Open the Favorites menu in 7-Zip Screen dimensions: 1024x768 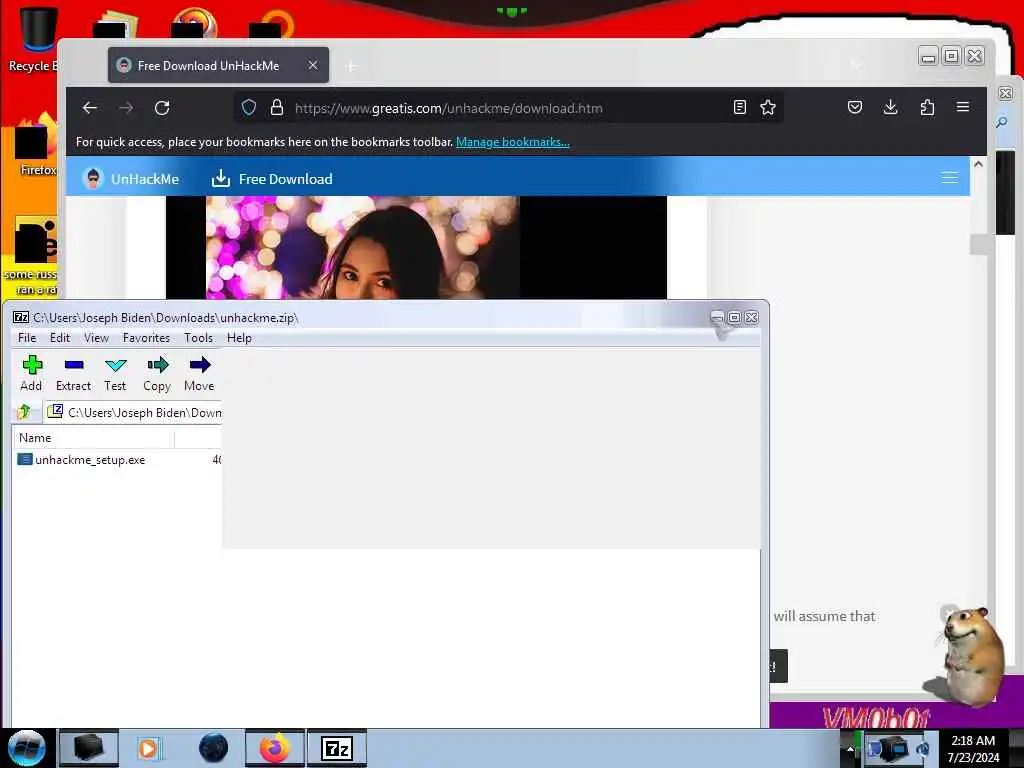146,338
